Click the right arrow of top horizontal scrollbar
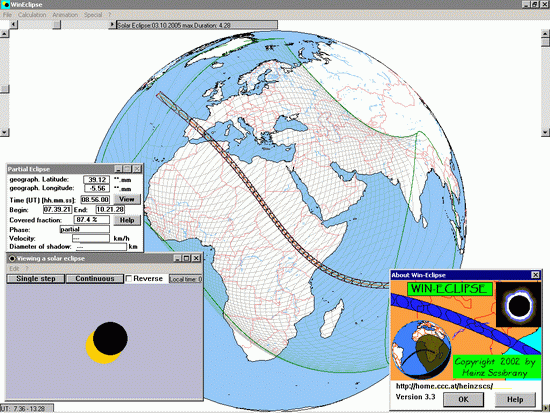This screenshot has height=413, width=550. (x=112, y=25)
